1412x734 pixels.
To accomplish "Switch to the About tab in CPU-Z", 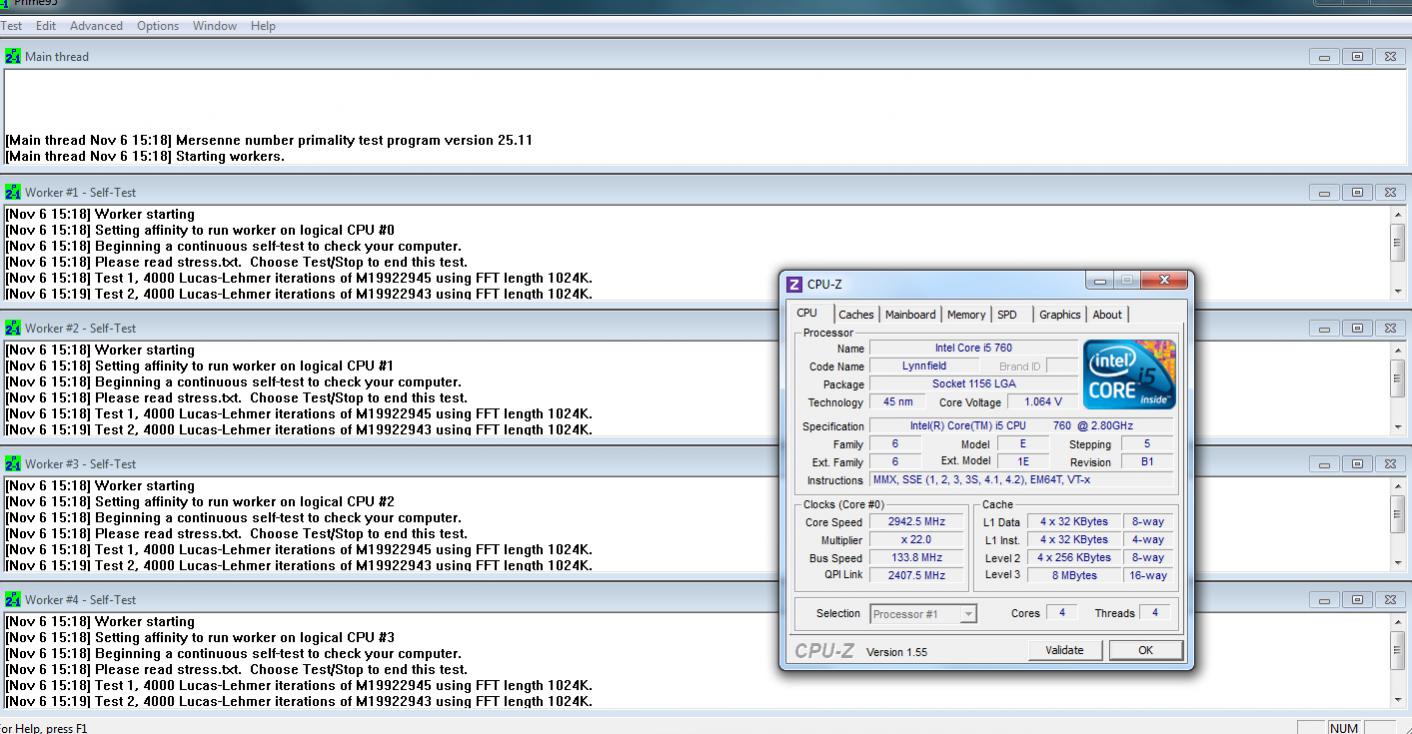I will 1107,314.
